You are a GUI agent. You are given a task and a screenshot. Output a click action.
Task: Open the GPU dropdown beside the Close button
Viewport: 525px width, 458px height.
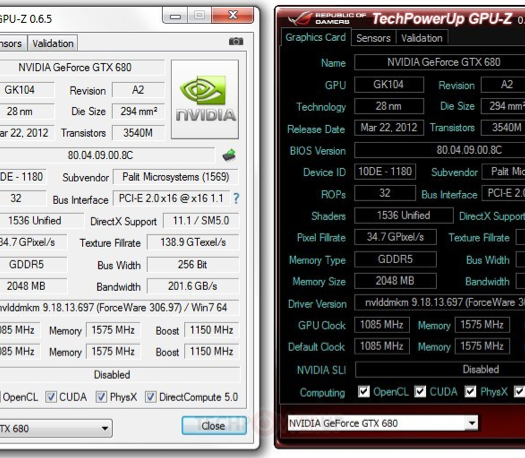click(x=104, y=428)
